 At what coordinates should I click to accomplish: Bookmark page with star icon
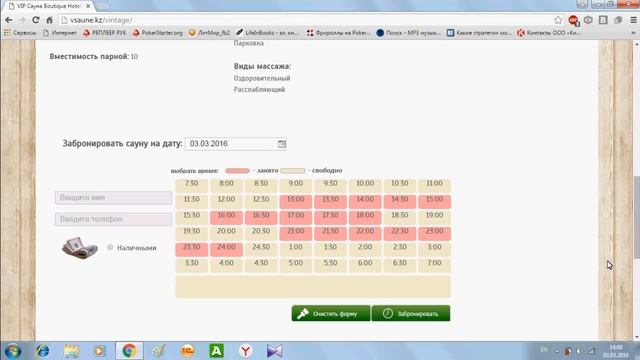(x=558, y=20)
